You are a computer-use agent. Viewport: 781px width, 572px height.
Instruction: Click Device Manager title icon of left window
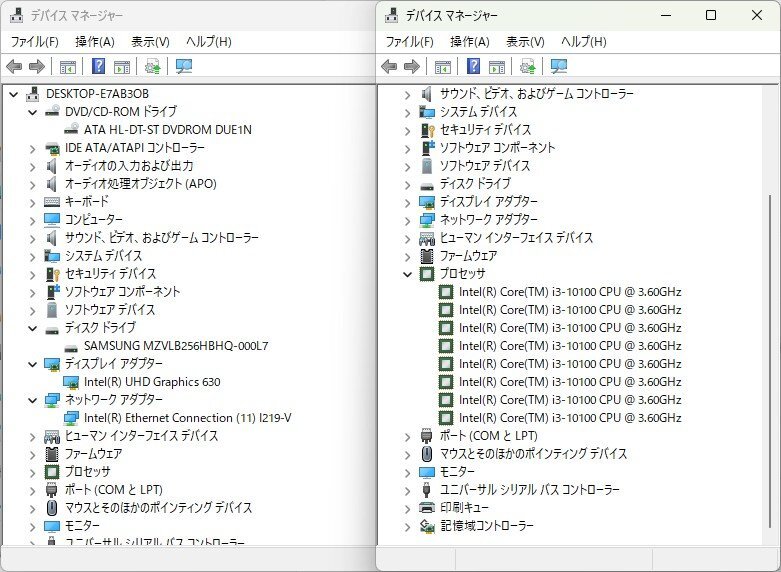[16, 15]
